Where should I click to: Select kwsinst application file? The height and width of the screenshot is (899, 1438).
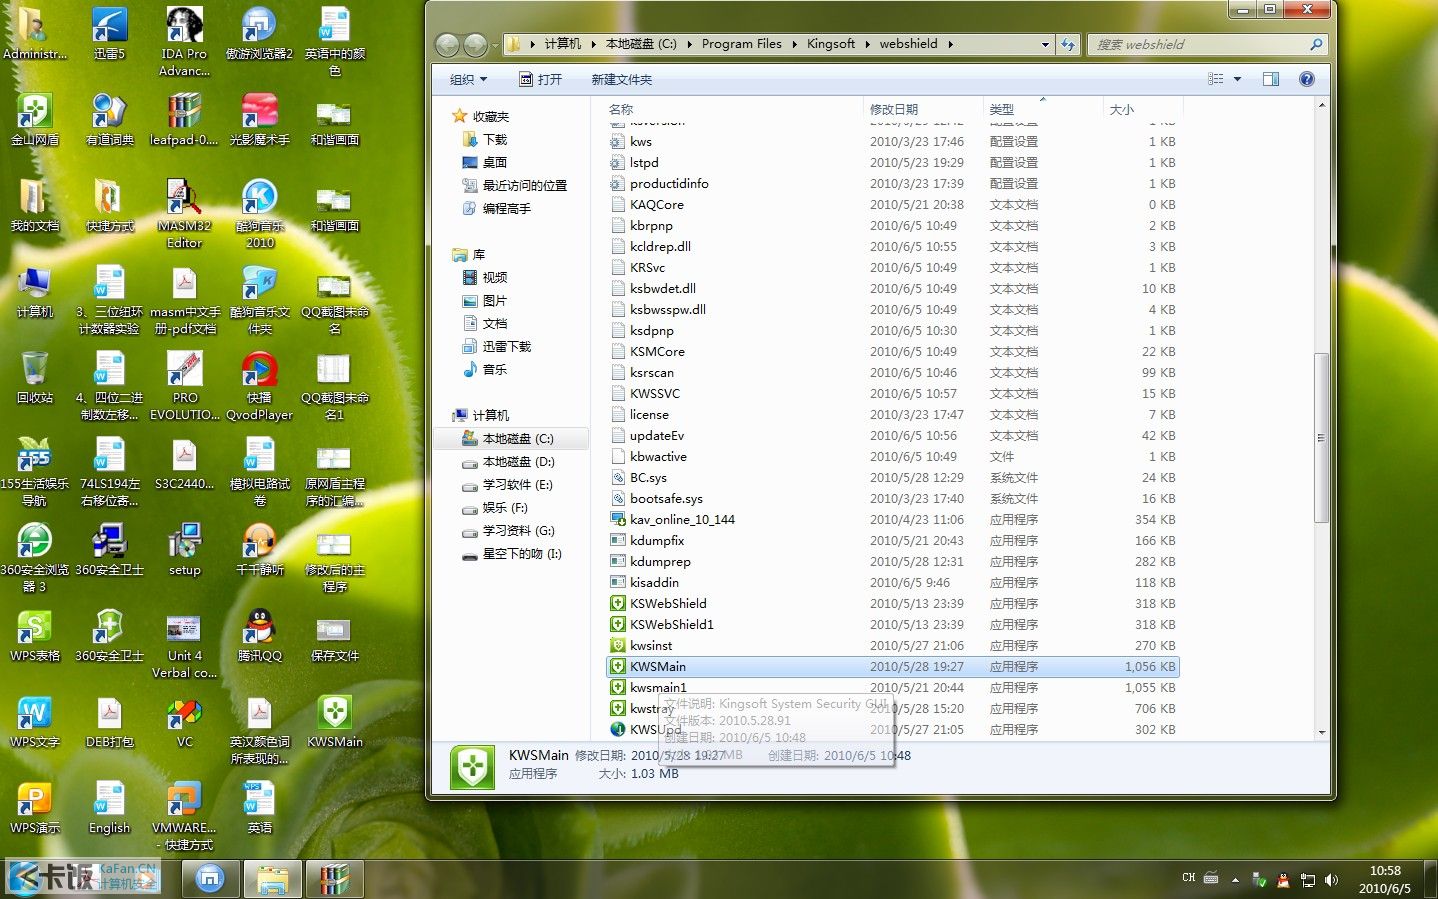click(x=893, y=645)
